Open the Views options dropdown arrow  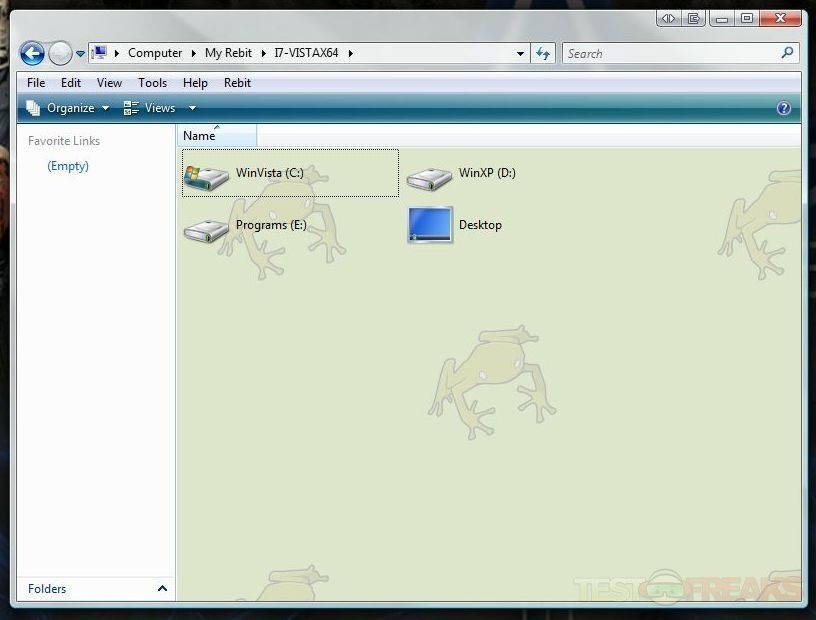click(x=192, y=108)
